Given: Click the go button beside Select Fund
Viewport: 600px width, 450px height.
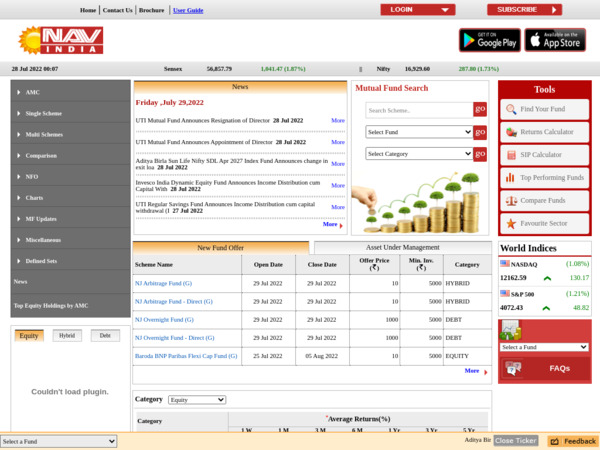Looking at the screenshot, I should (x=480, y=132).
